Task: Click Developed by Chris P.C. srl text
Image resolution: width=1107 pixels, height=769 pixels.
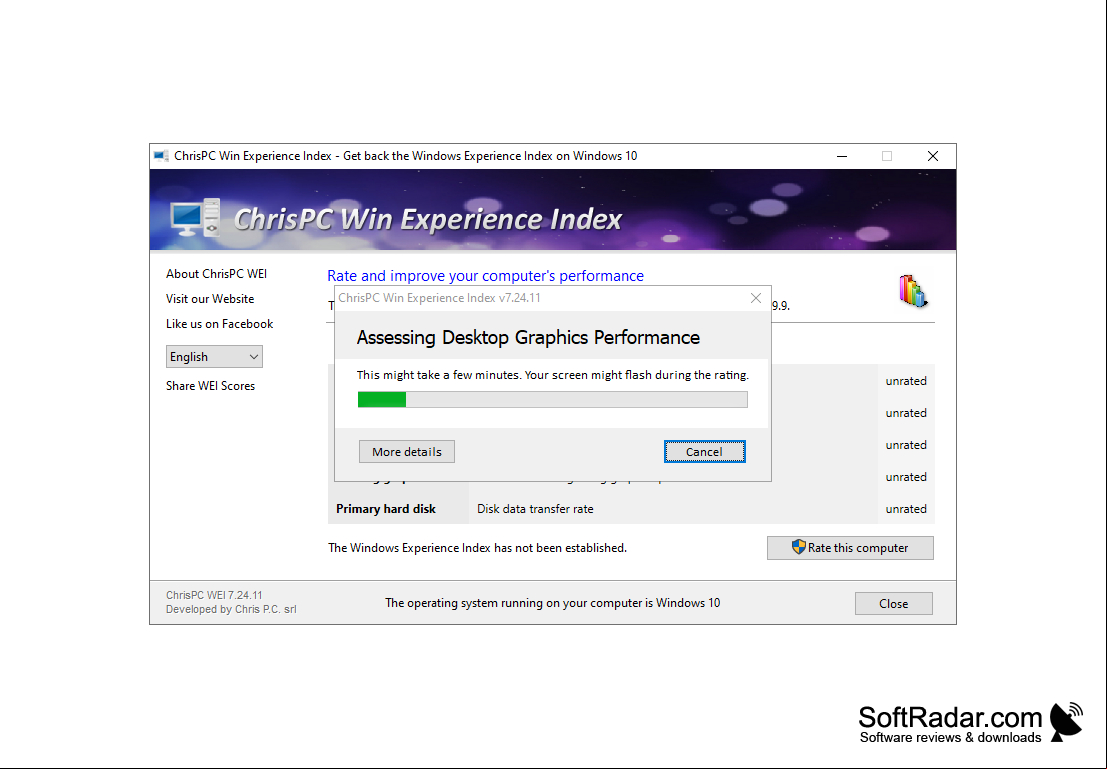Action: (x=231, y=609)
